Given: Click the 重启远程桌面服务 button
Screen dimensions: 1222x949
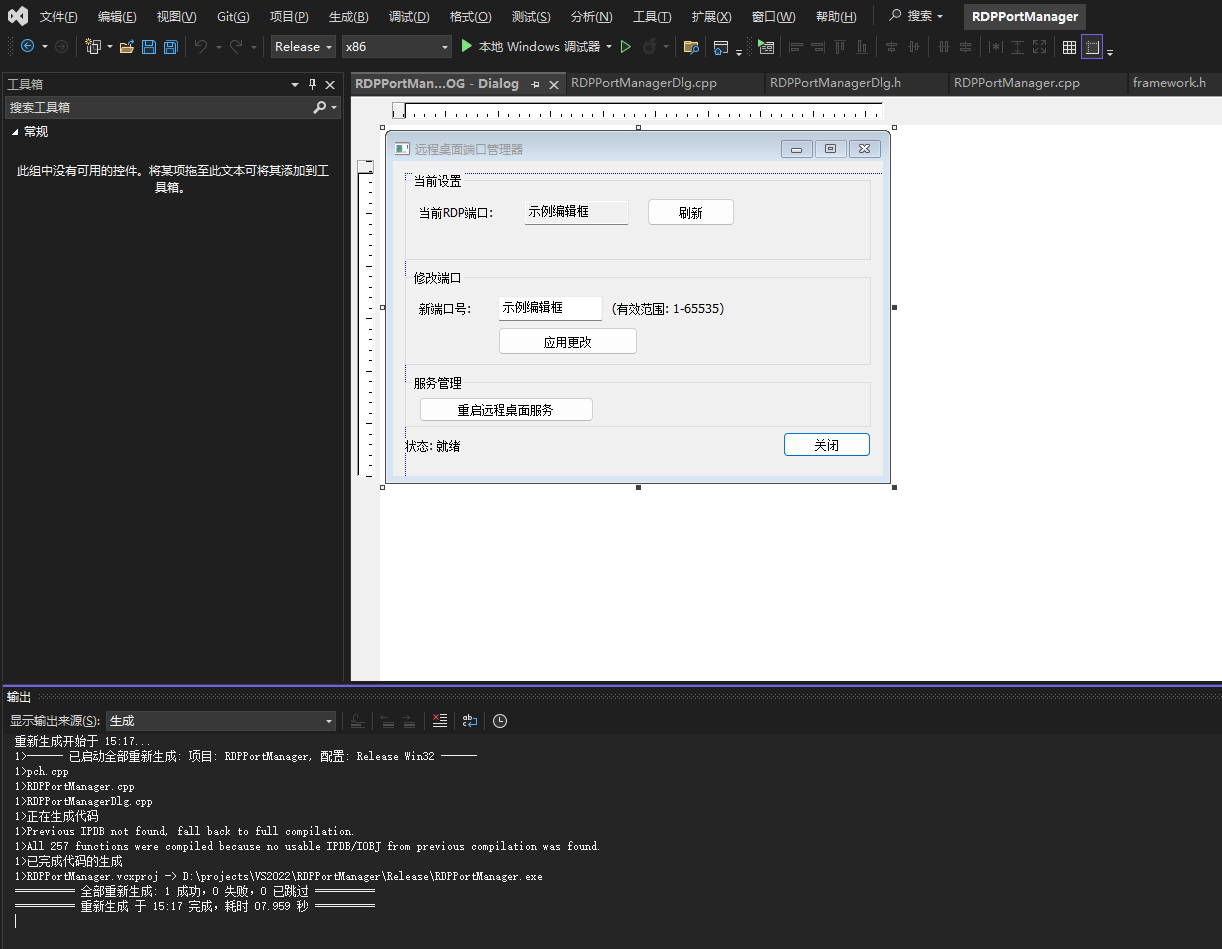Looking at the screenshot, I should click(506, 409).
